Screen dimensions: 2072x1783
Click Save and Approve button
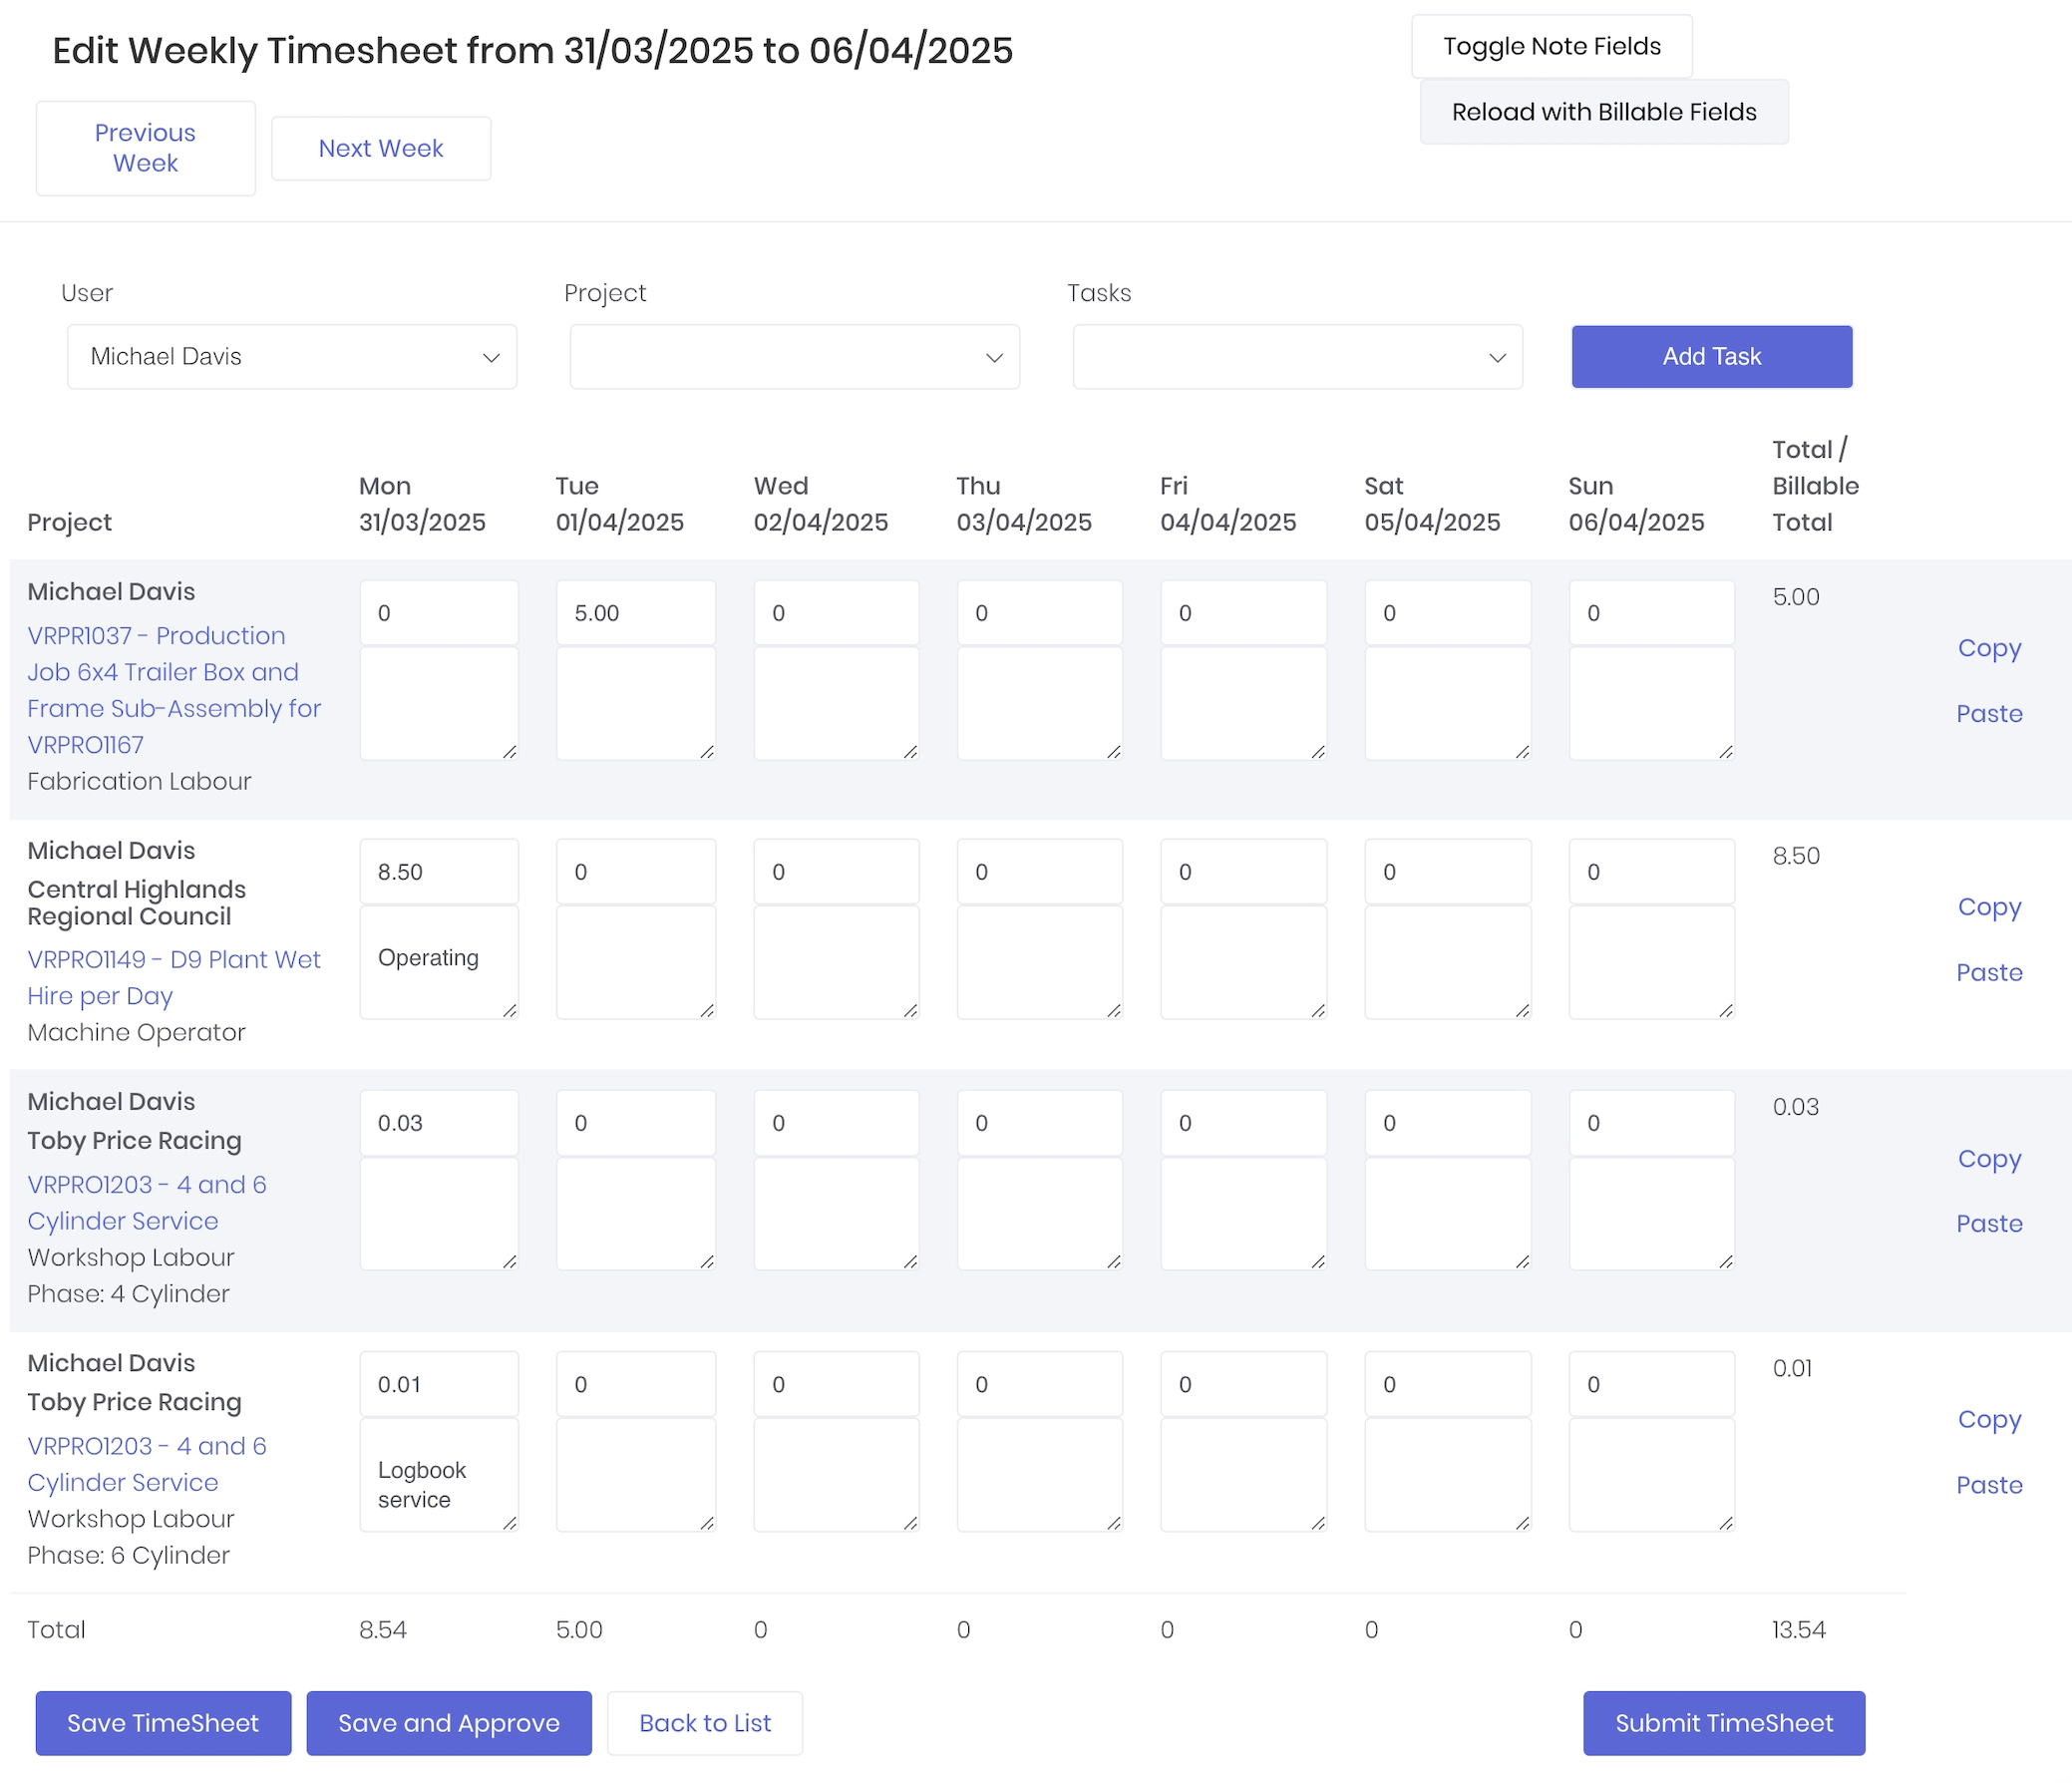pyautogui.click(x=448, y=1723)
